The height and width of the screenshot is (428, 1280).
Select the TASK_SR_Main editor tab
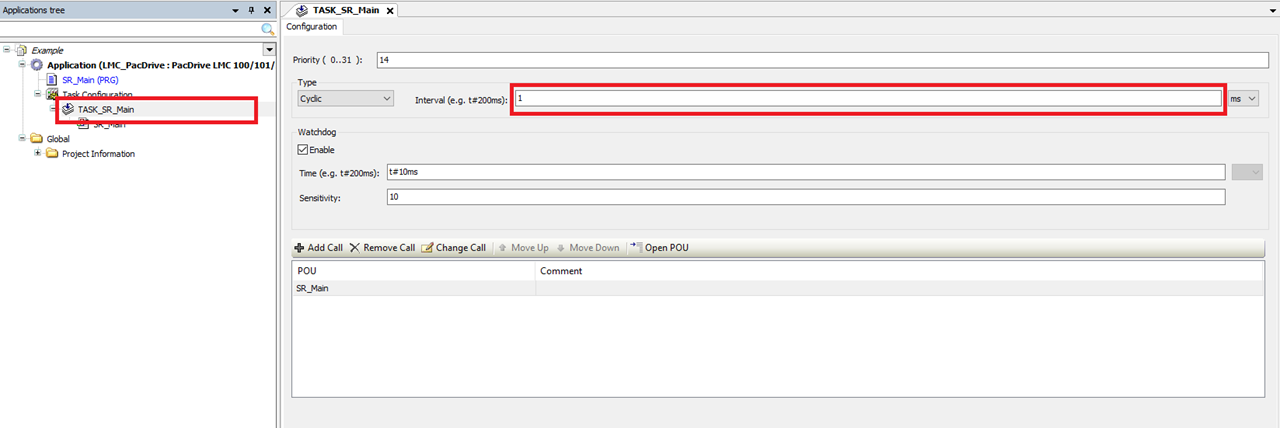[x=340, y=10]
